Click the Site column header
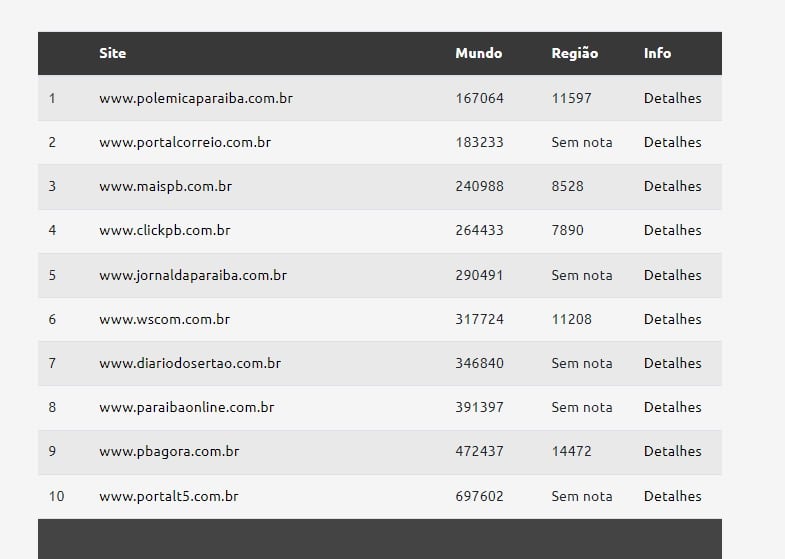Image resolution: width=785 pixels, height=559 pixels. pyautogui.click(x=113, y=53)
